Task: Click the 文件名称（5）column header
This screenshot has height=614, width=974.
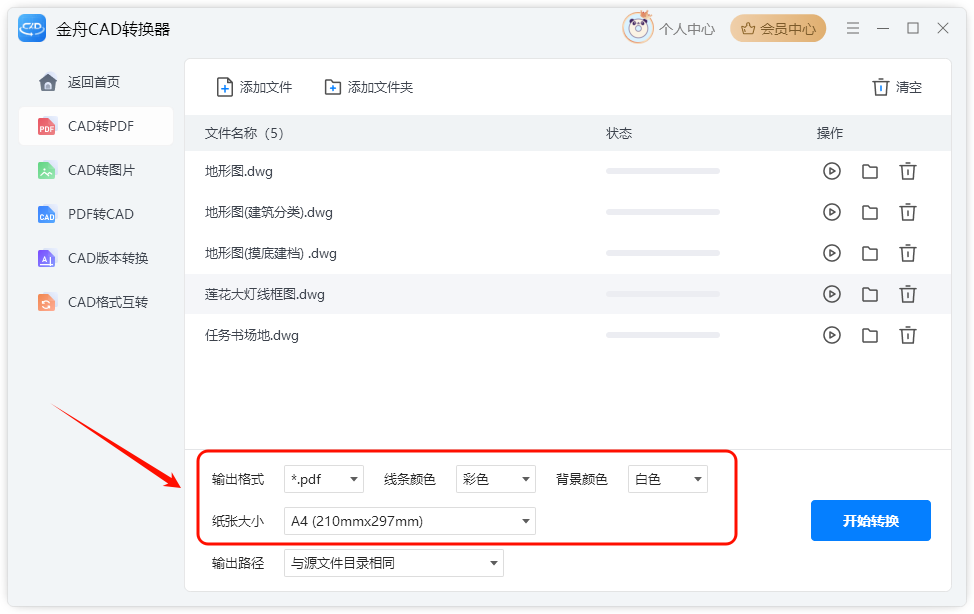Action: coord(244,133)
